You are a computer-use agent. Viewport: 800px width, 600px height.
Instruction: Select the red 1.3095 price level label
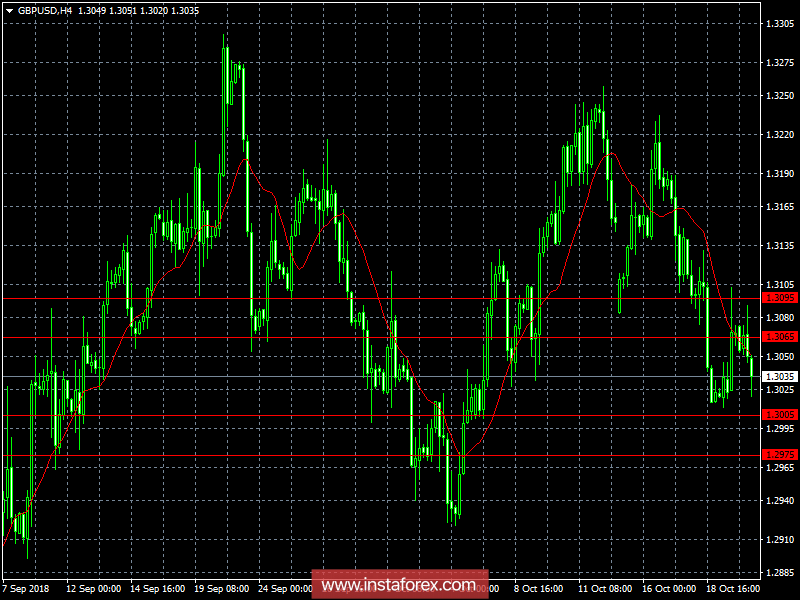[x=779, y=298]
